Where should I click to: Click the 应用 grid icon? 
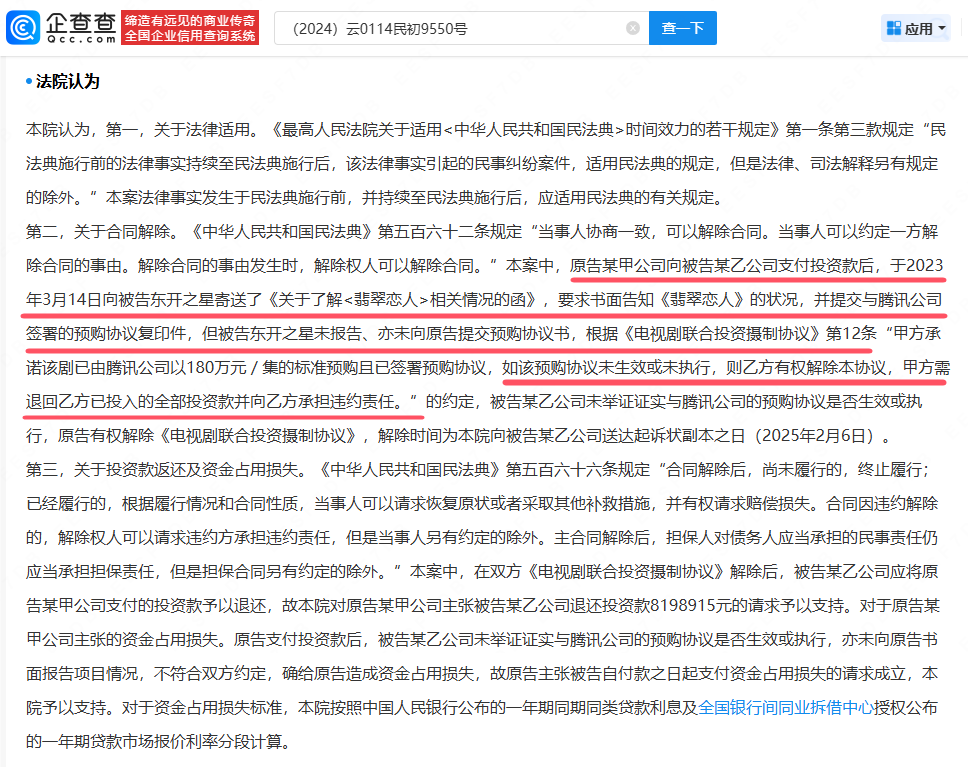[893, 29]
